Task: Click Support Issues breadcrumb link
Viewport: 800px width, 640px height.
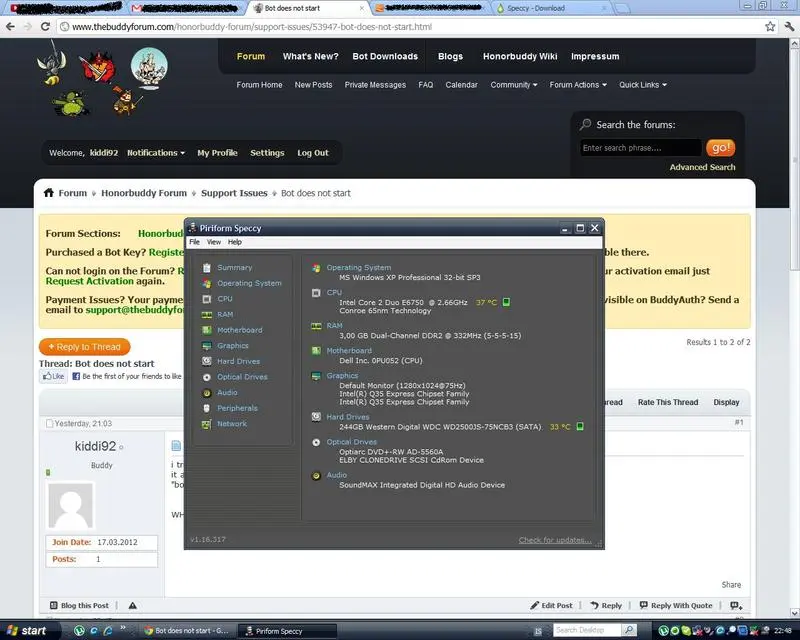Action: pos(234,193)
